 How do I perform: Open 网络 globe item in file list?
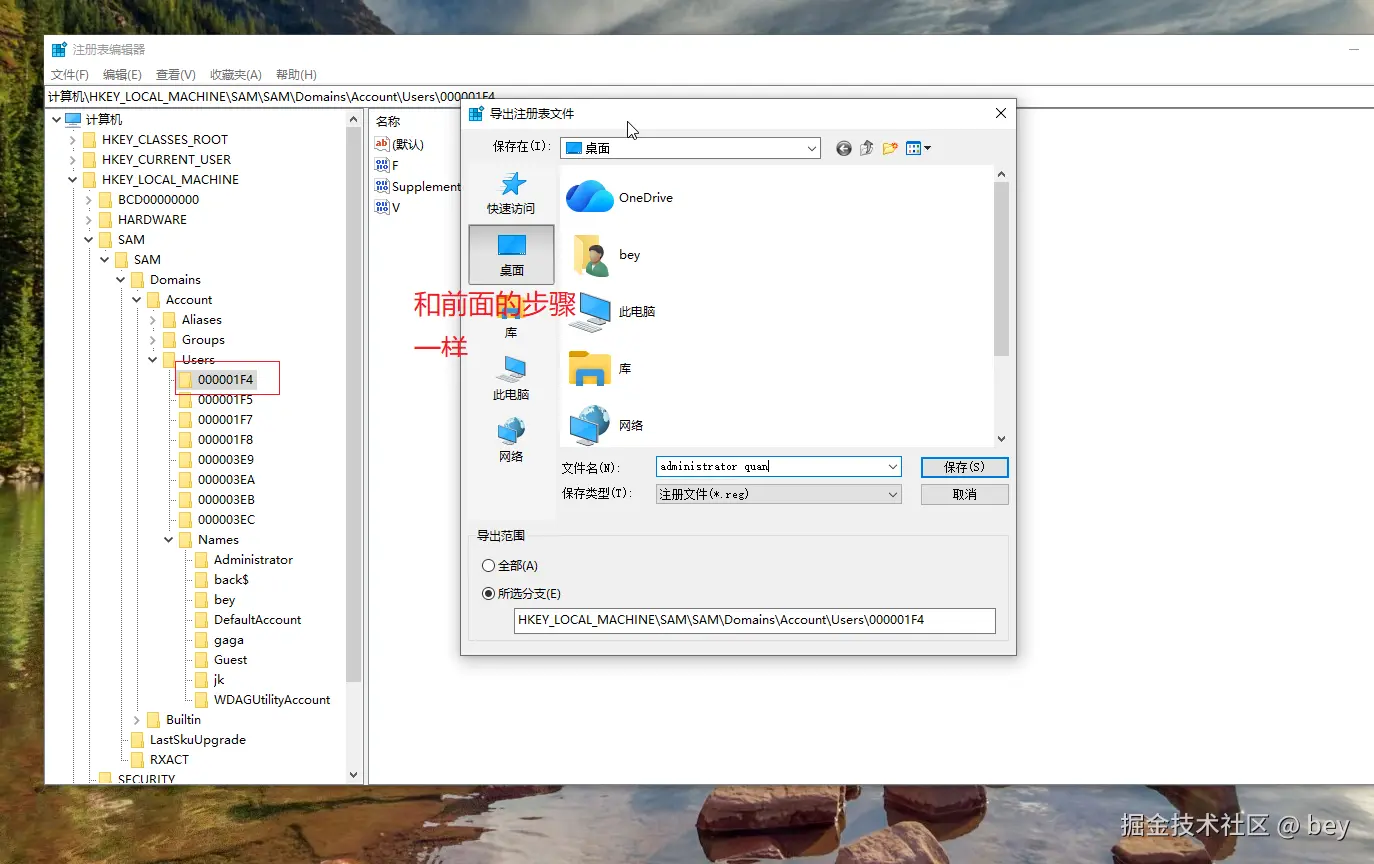(607, 425)
